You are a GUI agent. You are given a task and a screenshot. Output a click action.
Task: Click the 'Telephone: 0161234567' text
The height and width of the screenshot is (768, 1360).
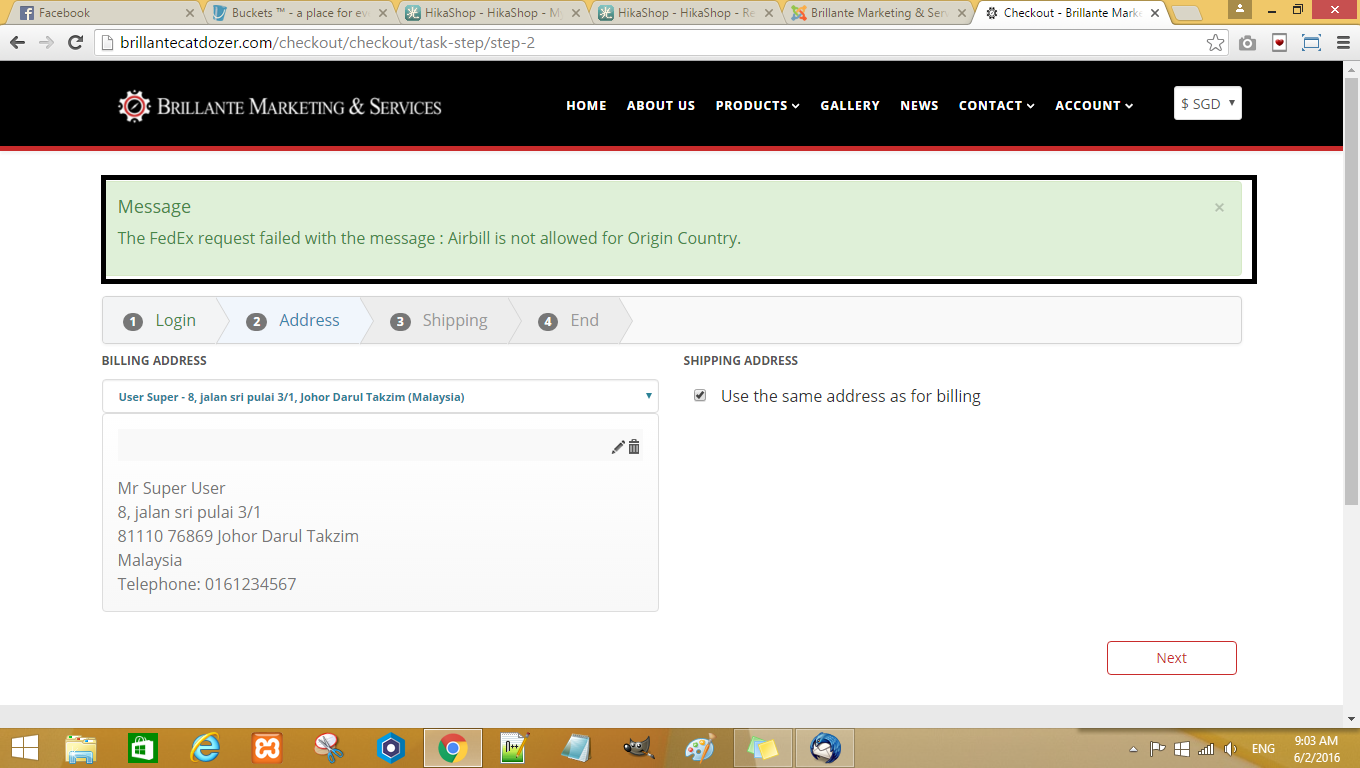point(207,584)
